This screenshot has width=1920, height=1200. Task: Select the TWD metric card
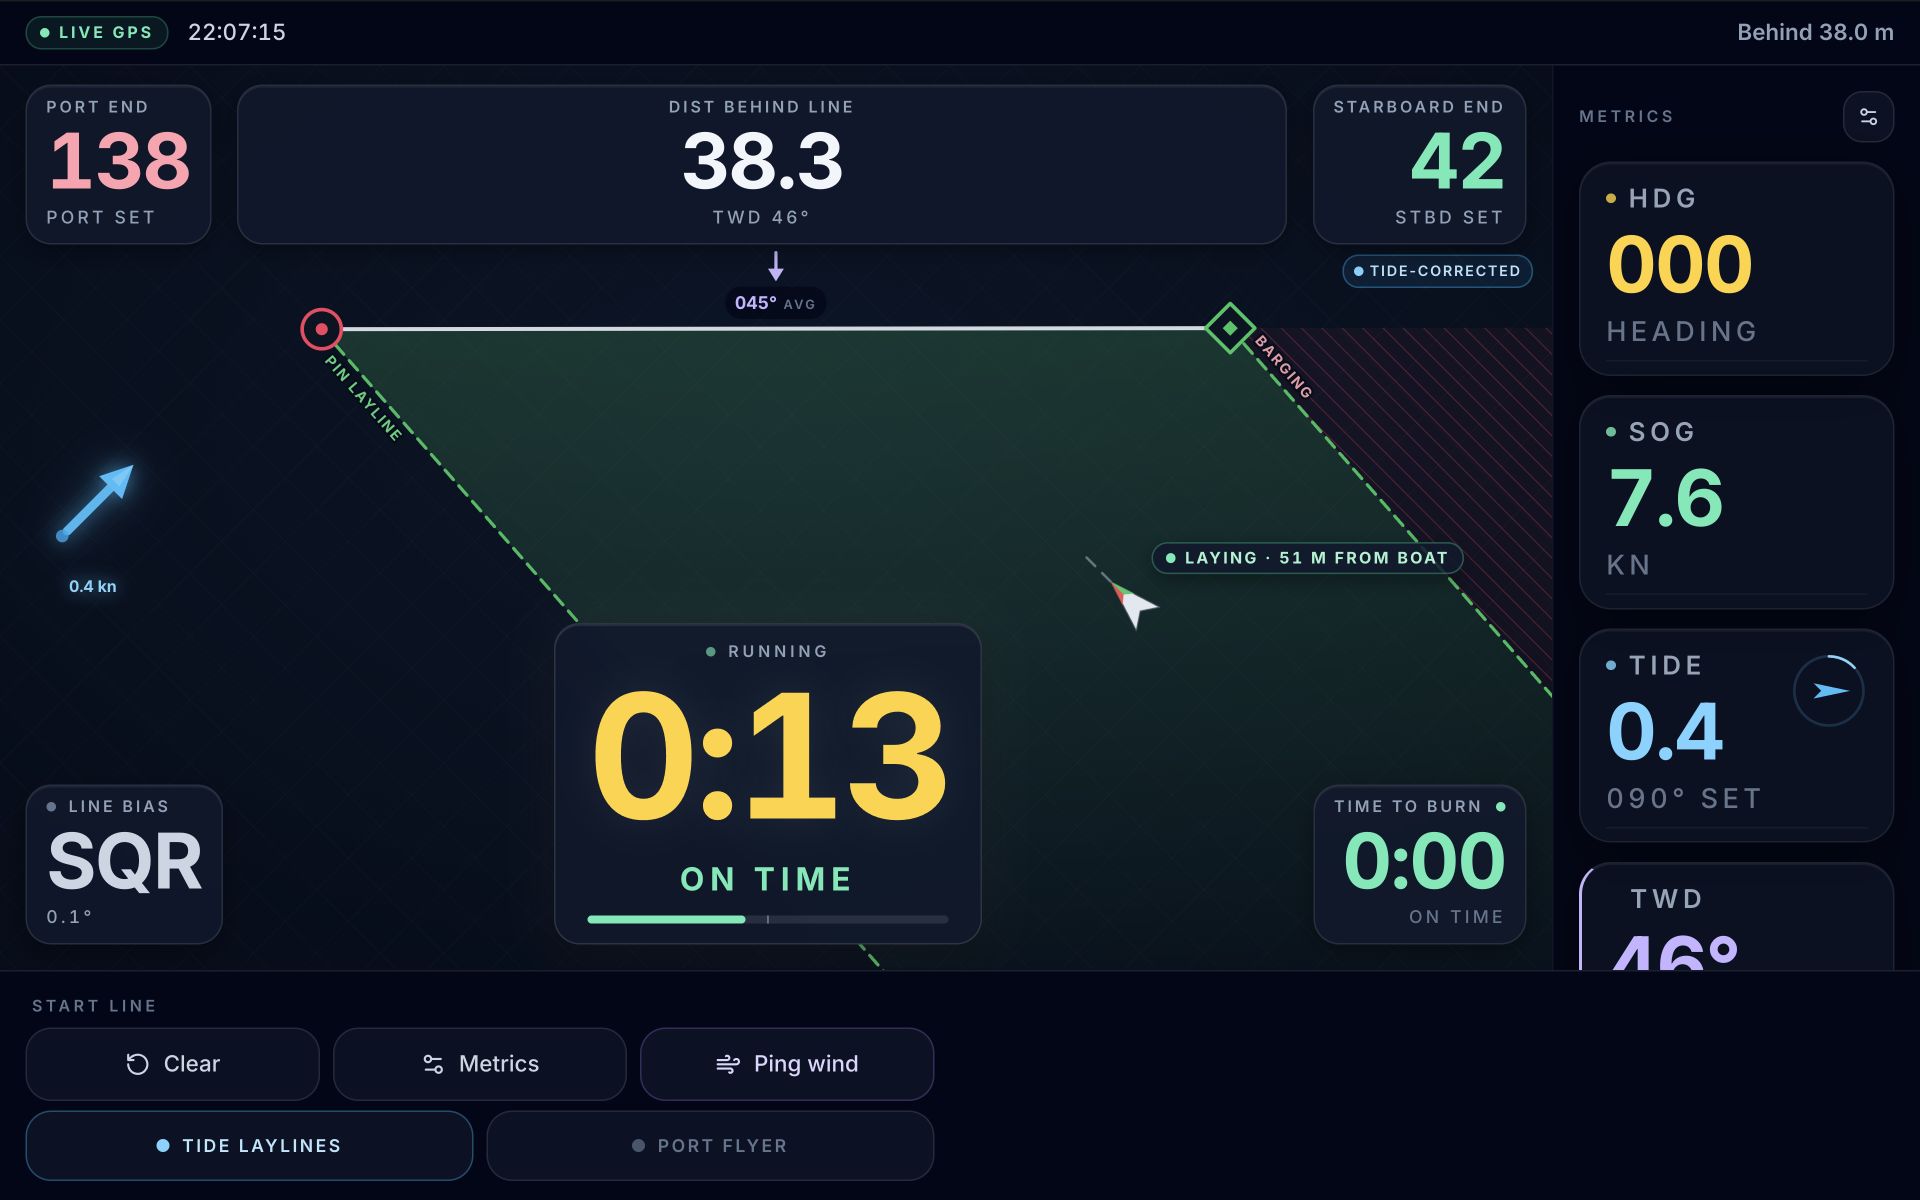point(1736,917)
